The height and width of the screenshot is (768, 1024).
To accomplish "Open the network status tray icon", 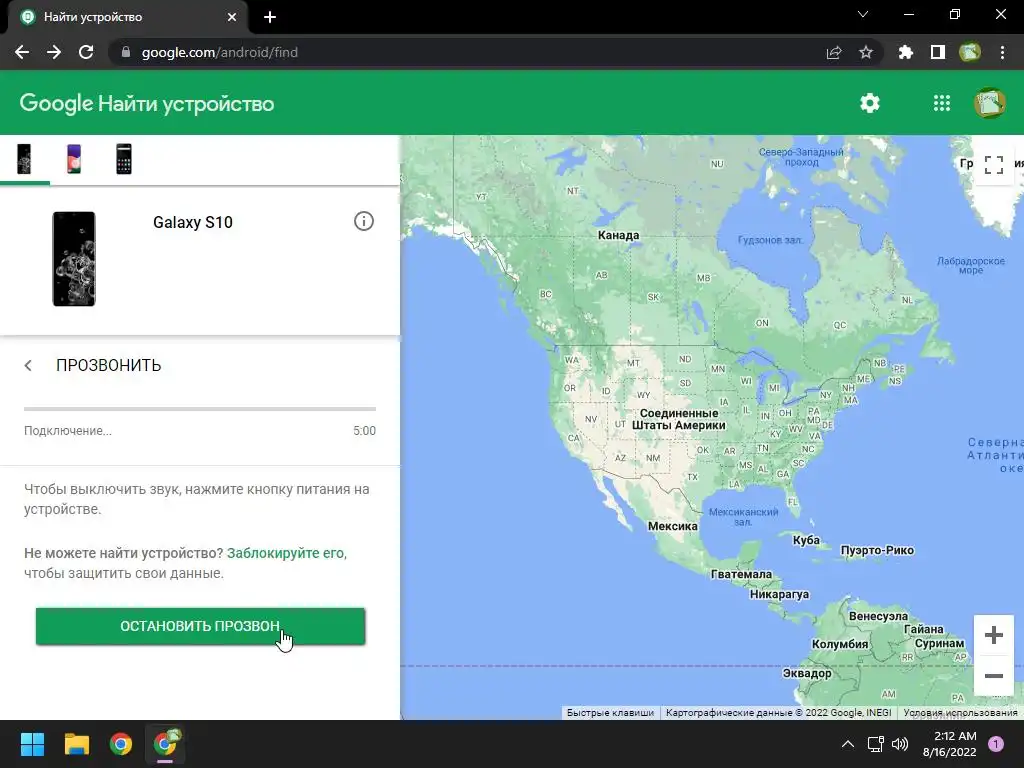I will click(x=875, y=744).
